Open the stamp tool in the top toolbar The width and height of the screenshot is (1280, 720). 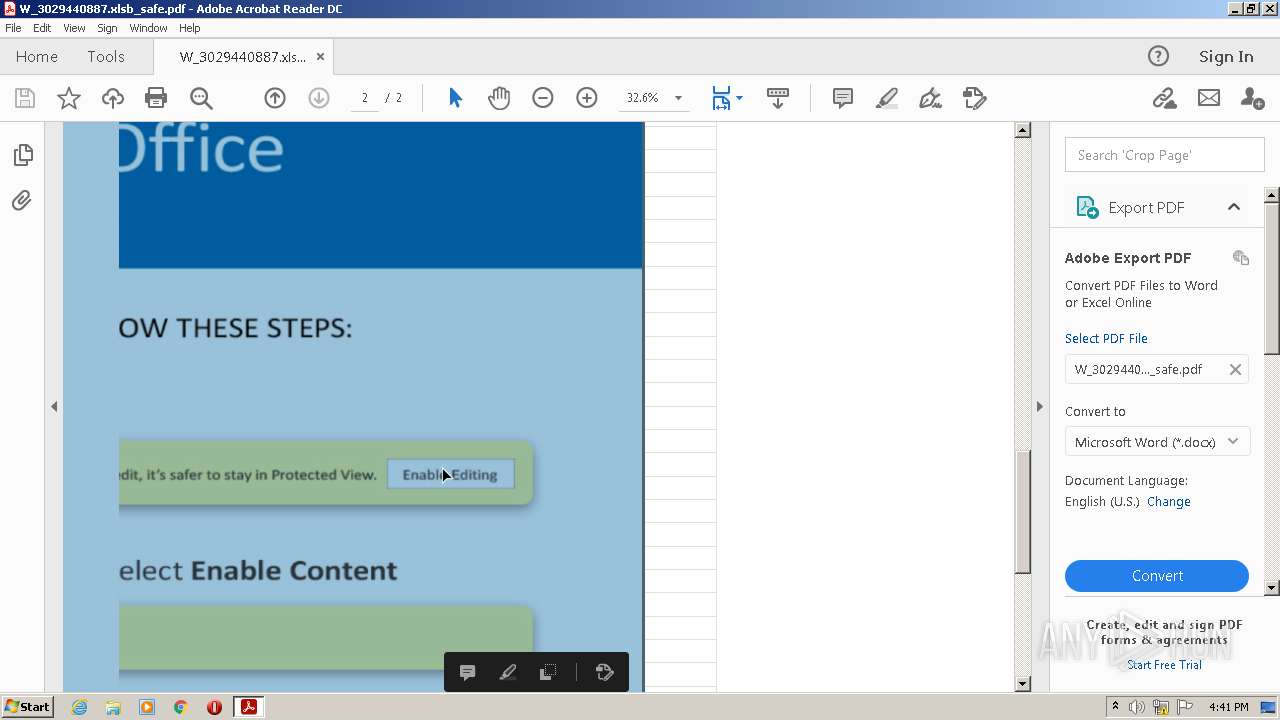coord(975,98)
